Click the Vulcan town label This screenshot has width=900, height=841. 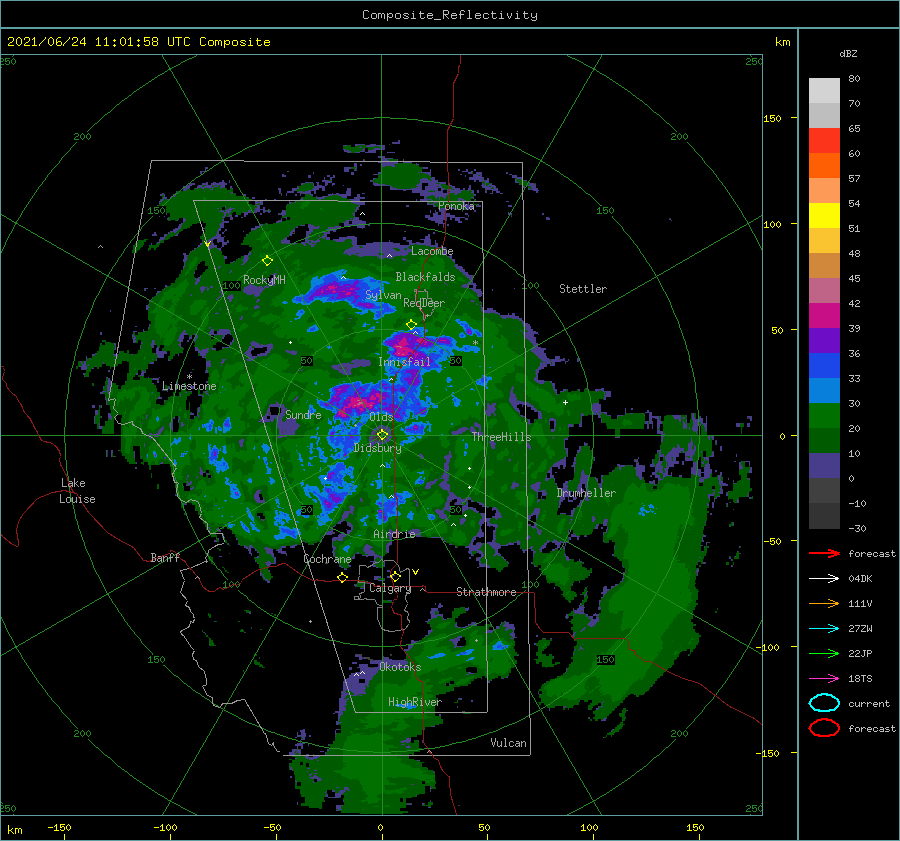[508, 743]
